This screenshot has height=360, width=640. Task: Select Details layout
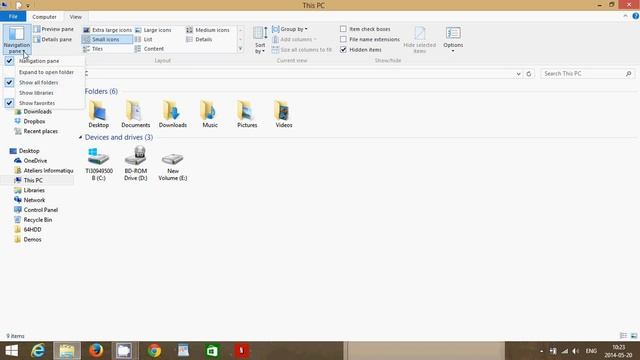point(199,40)
